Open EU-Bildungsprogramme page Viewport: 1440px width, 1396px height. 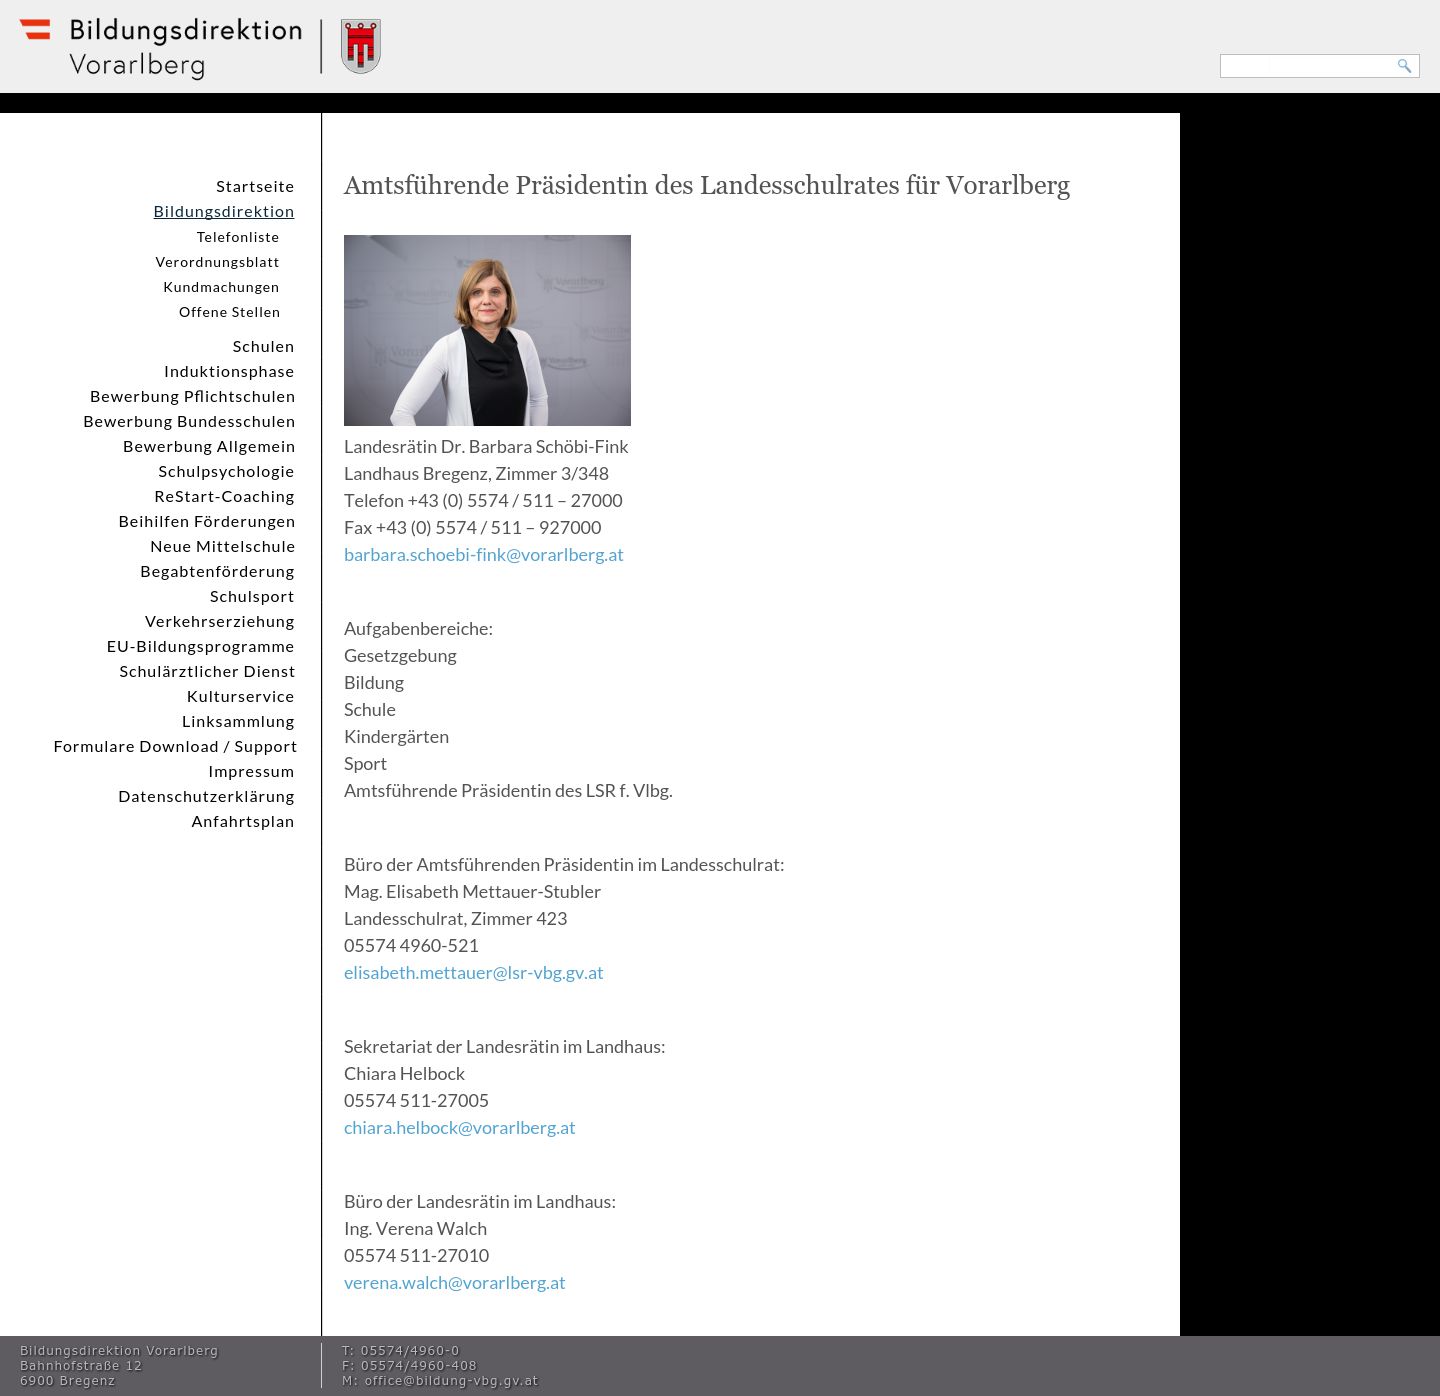point(201,646)
